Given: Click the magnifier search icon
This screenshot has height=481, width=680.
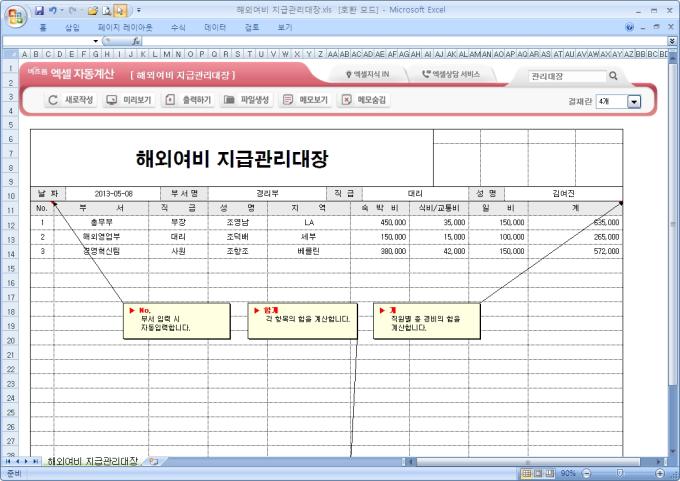Looking at the screenshot, I should tap(613, 76).
